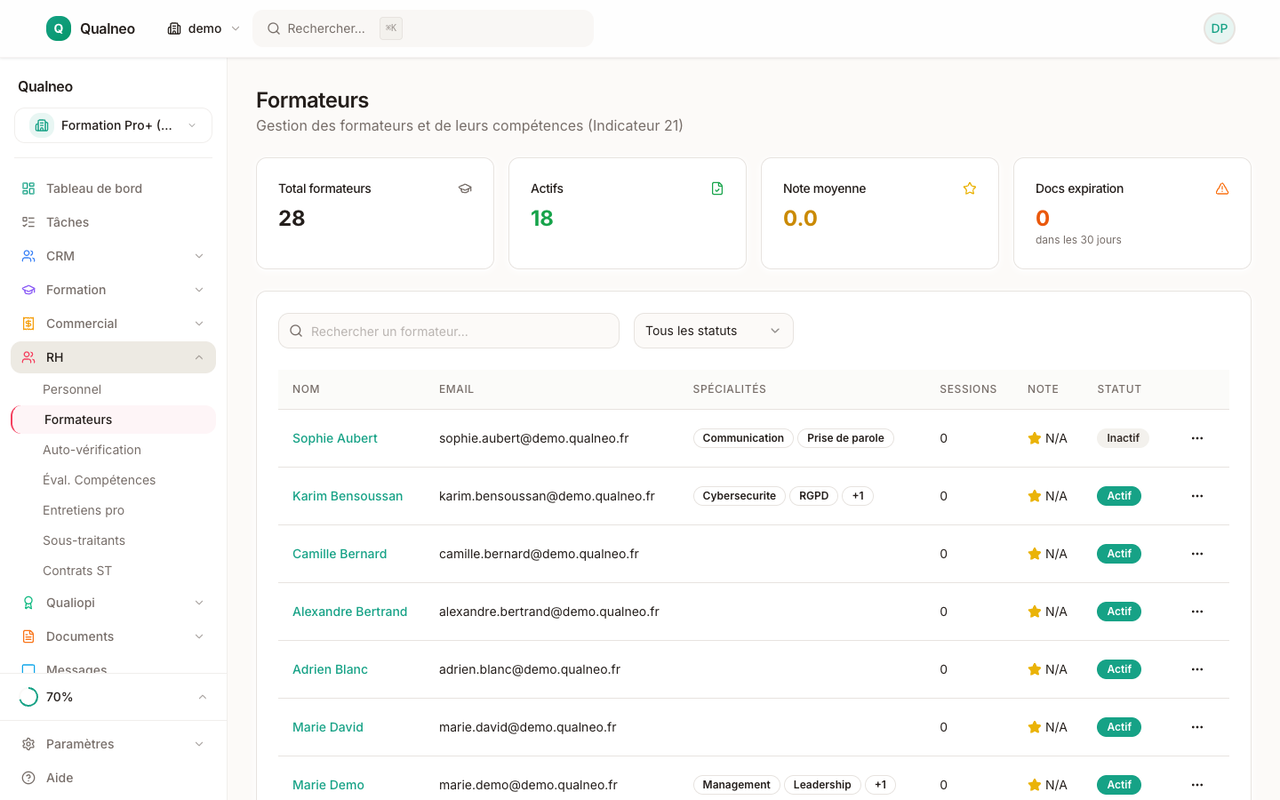The height and width of the screenshot is (800, 1280).
Task: Click the Leadership specialty tag
Action: click(822, 785)
